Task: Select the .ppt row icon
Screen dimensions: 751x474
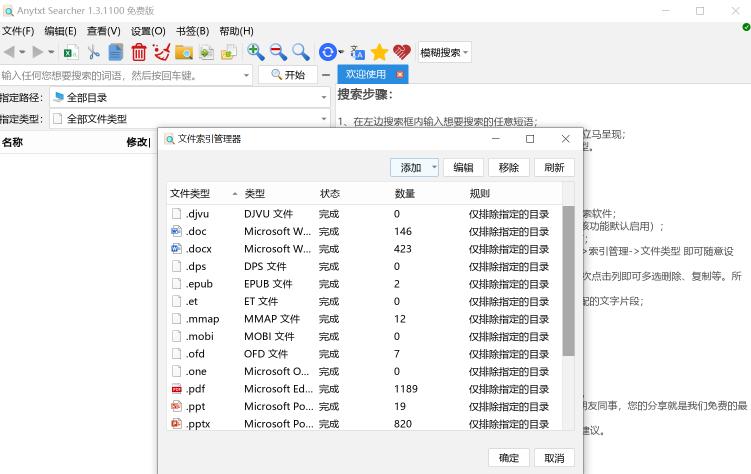Action: pos(176,406)
